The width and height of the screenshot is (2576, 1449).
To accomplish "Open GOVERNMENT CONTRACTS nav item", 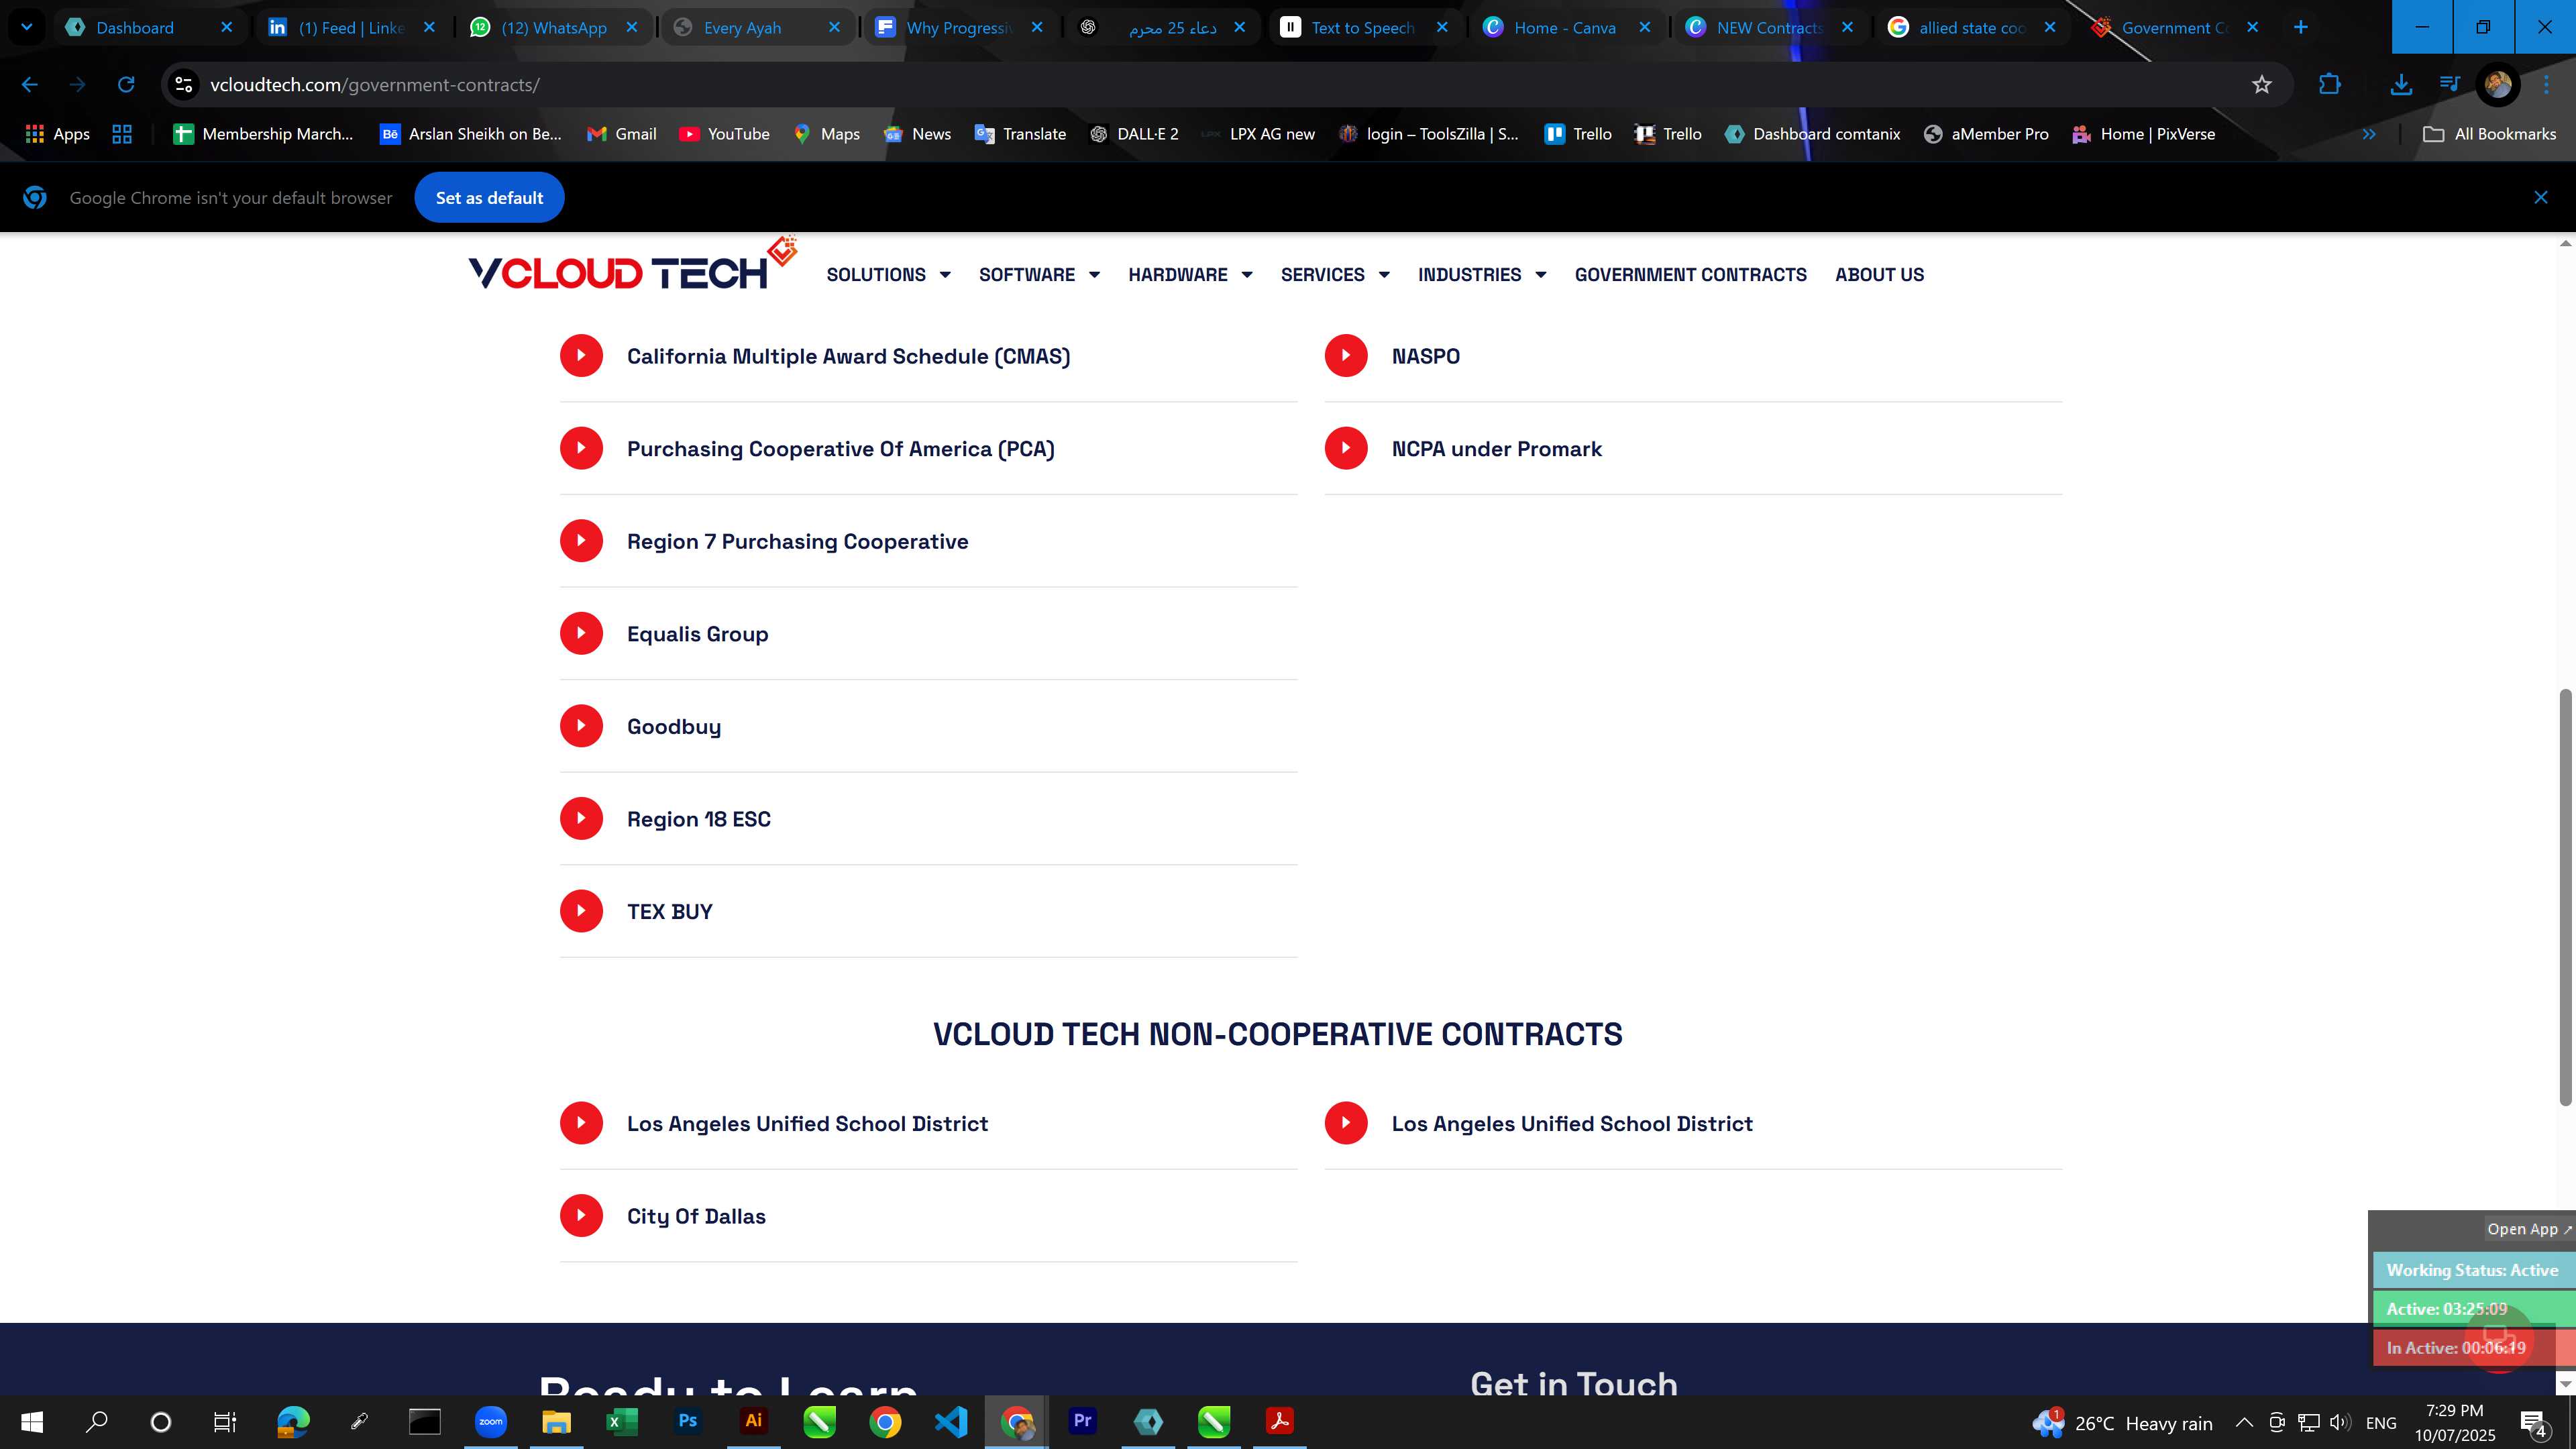I will coord(1690,275).
